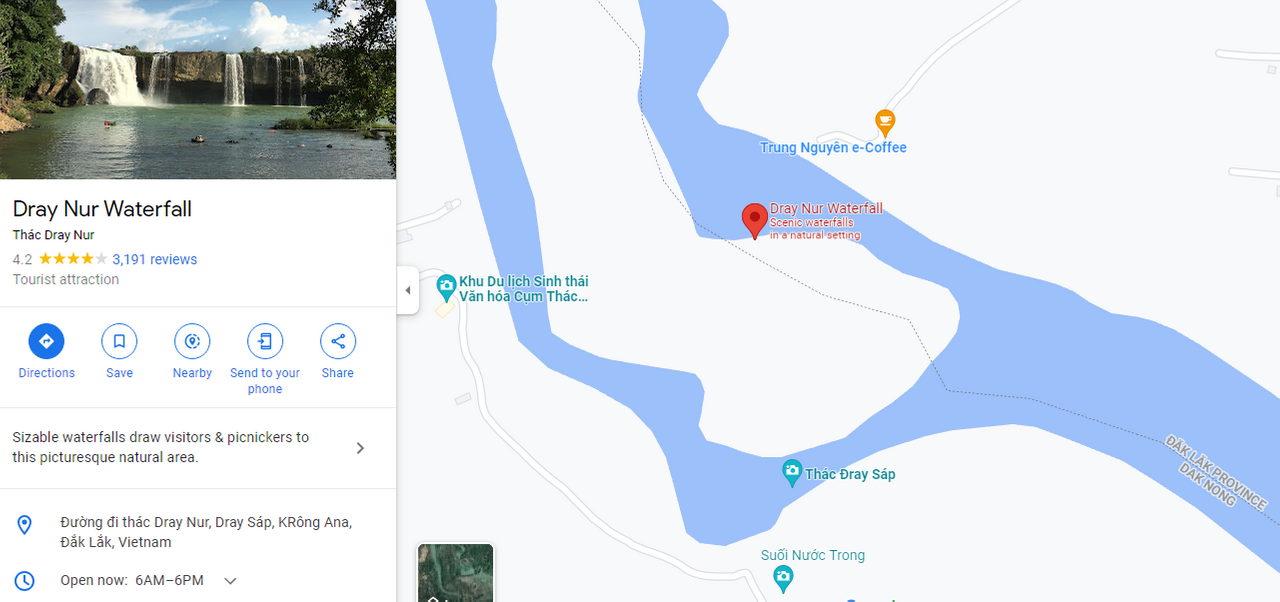Click the Suối Nước Trong attraction marker
The width and height of the screenshot is (1280, 602).
783,577
